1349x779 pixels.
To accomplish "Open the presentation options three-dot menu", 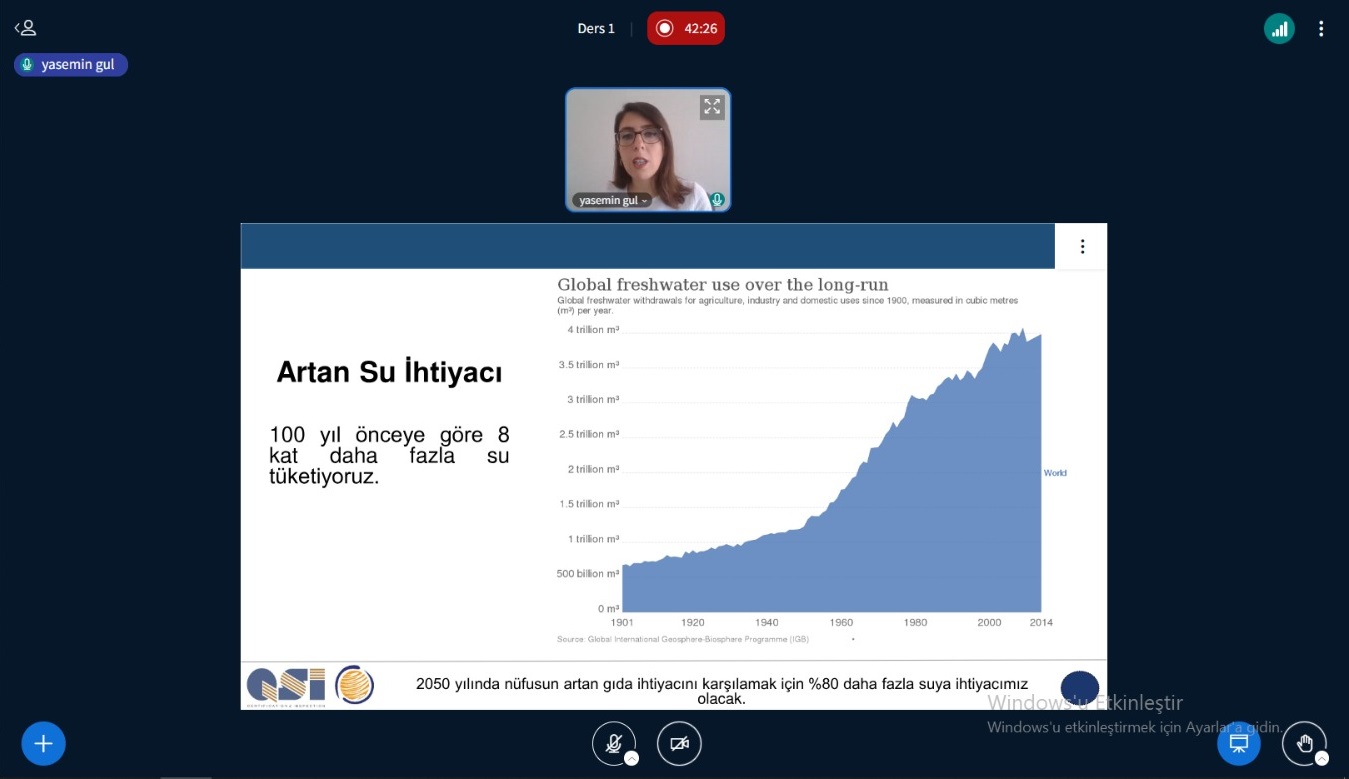I will (x=1082, y=247).
